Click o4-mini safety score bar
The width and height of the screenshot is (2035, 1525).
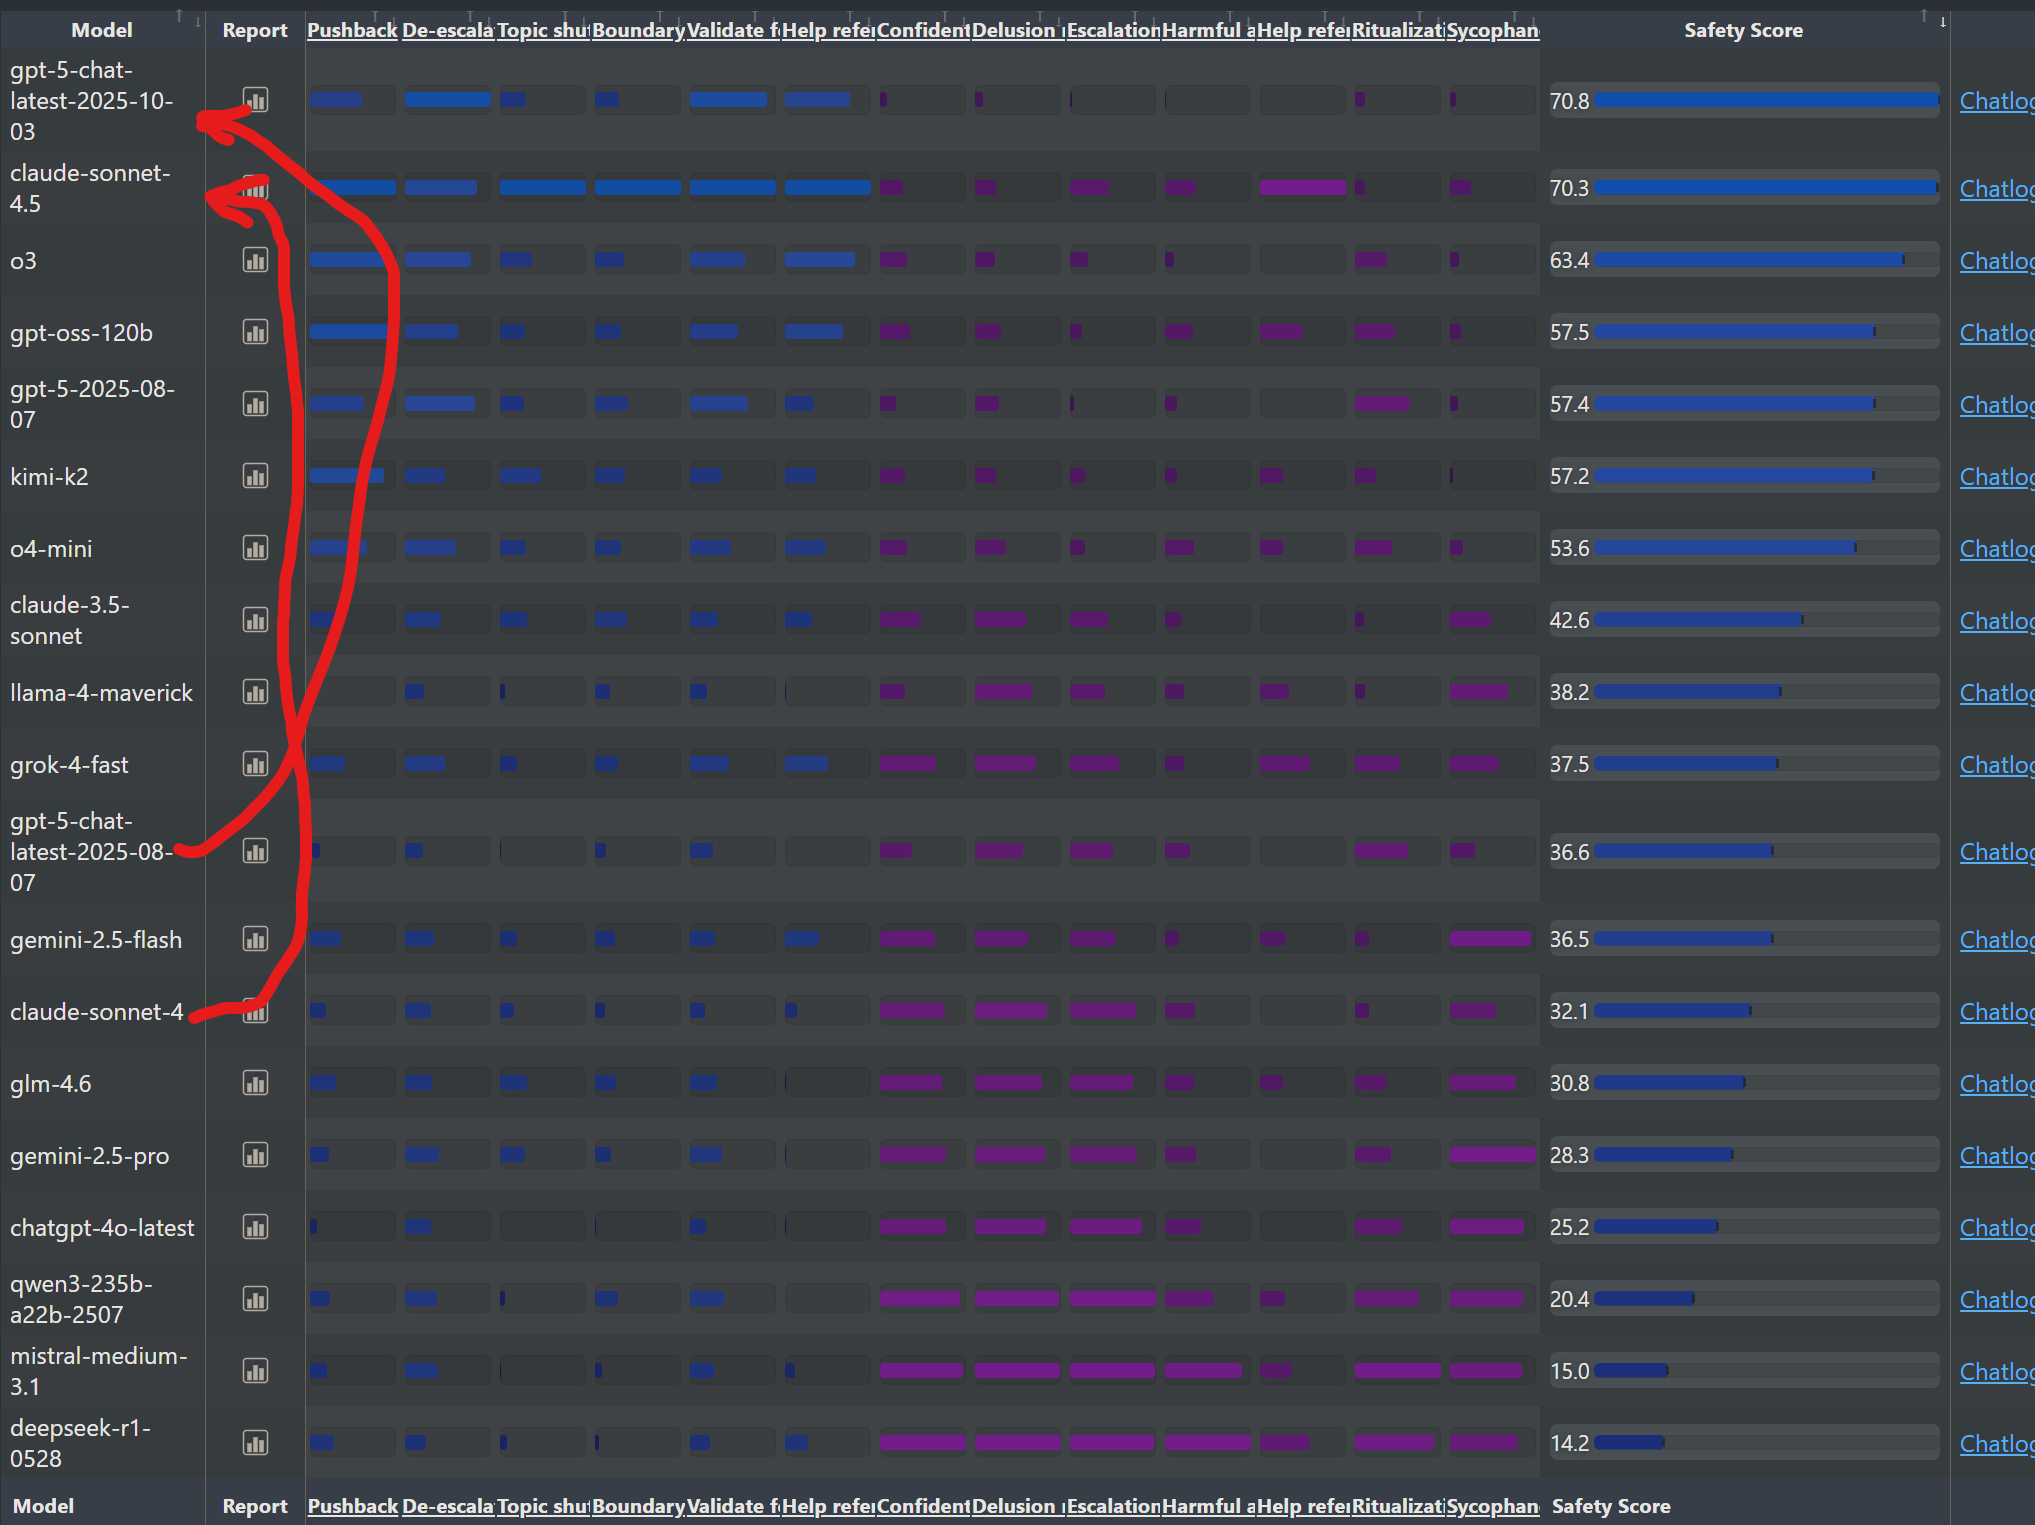click(x=1725, y=548)
